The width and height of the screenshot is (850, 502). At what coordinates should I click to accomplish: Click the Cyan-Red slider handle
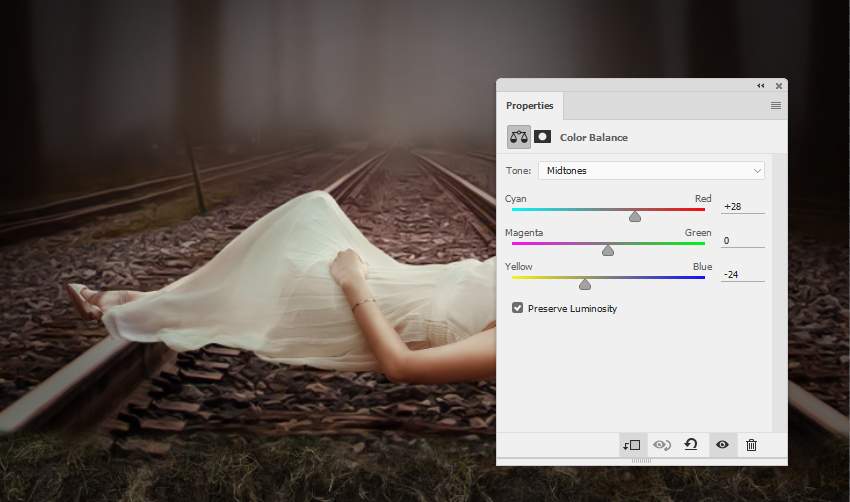(x=635, y=216)
